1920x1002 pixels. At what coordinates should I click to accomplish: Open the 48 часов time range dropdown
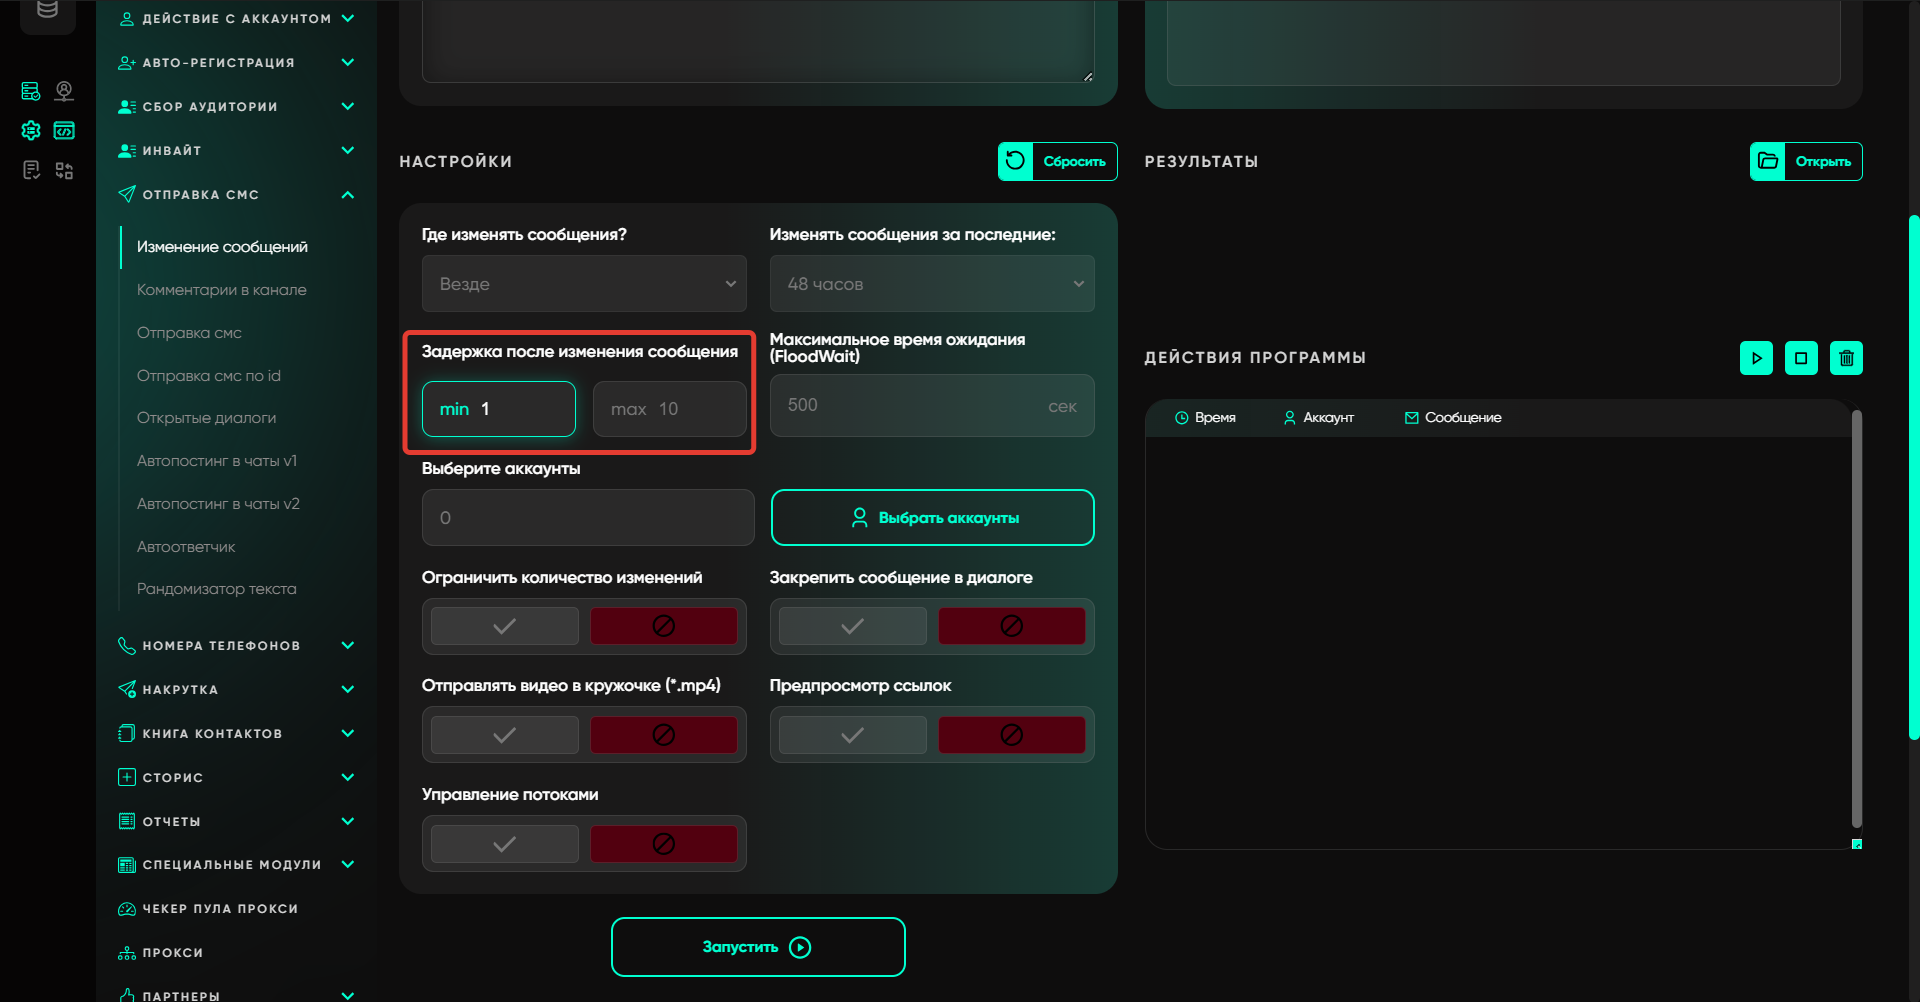click(931, 284)
